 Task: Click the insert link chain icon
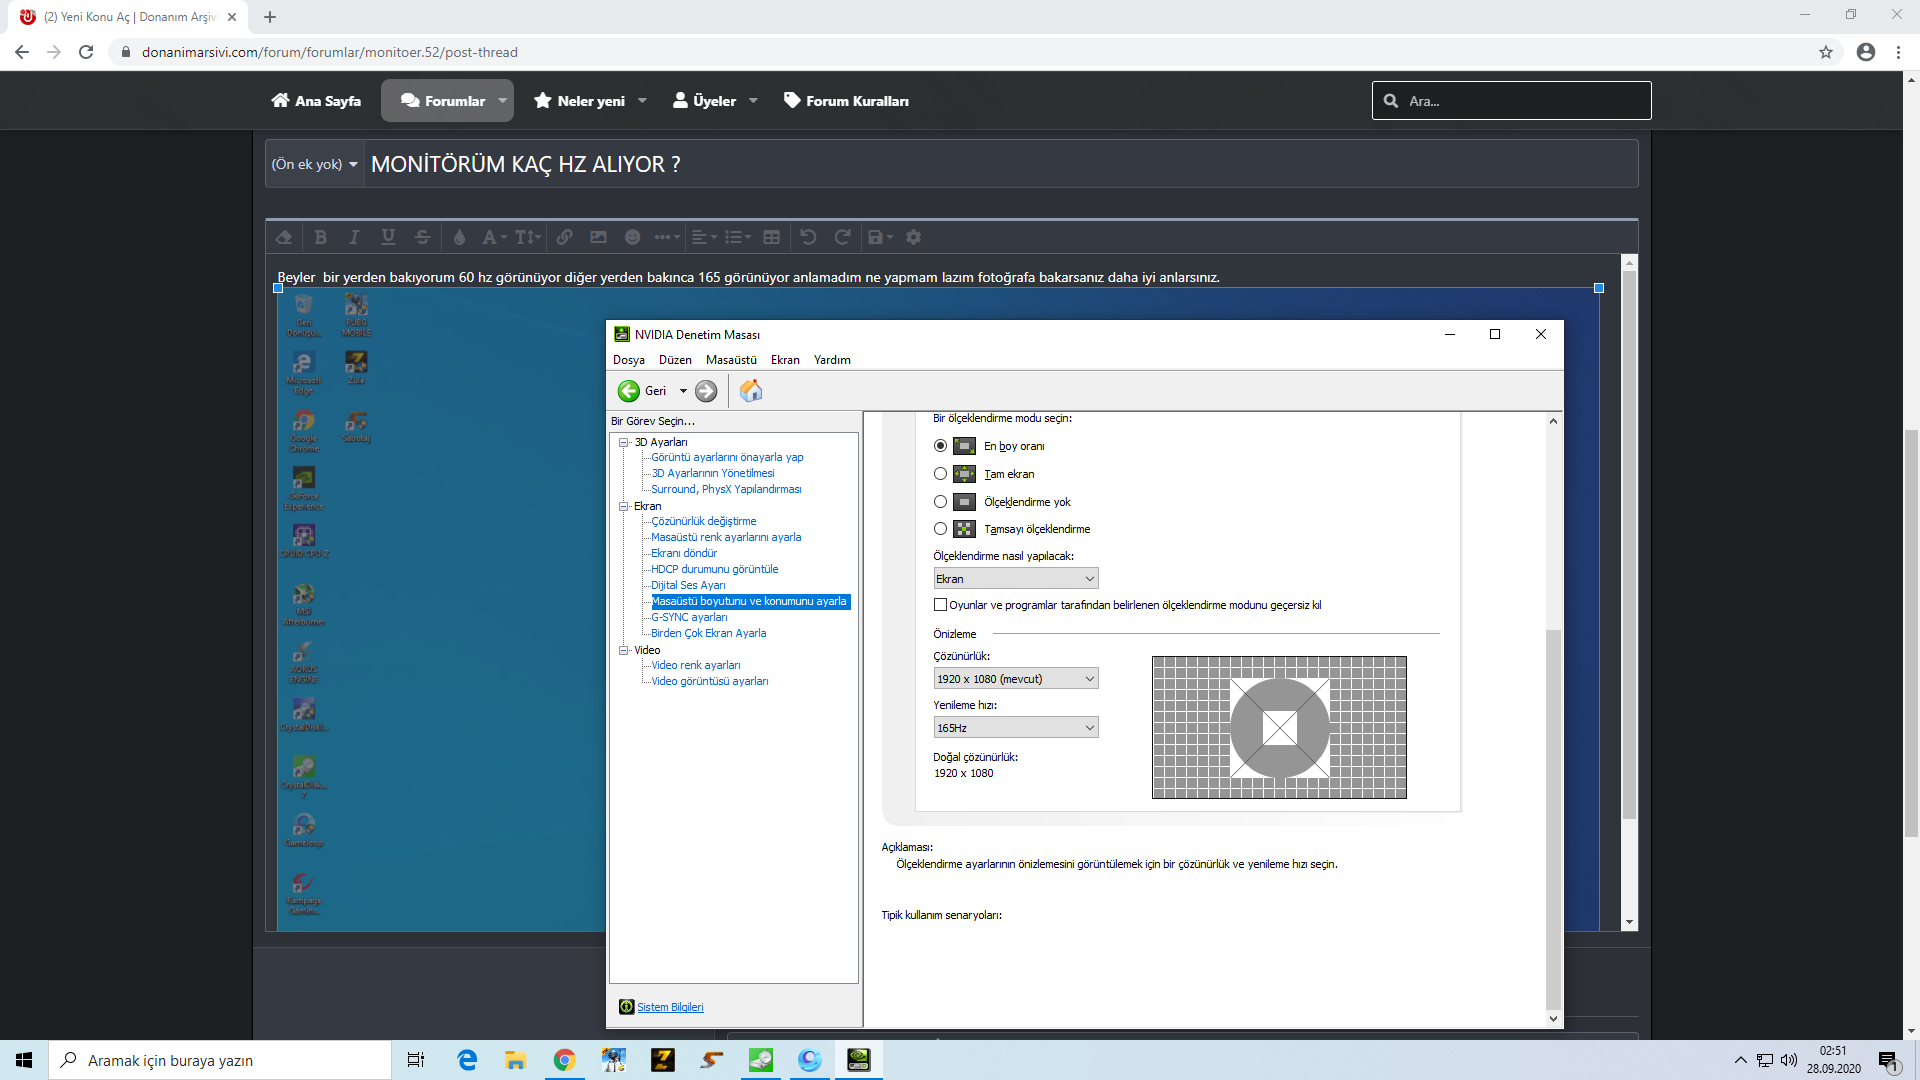(x=565, y=237)
